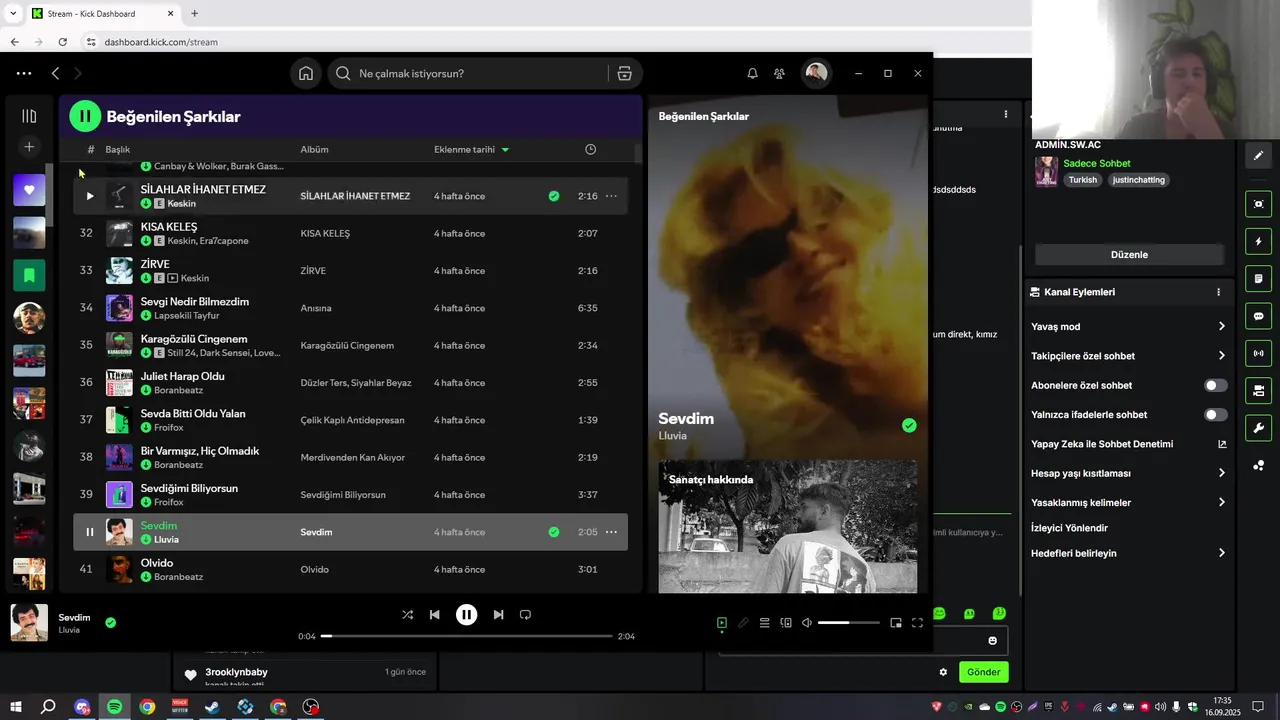Viewport: 1280px width, 720px height.
Task: Toggle liked checkmark on Sevdim row
Action: (554, 532)
